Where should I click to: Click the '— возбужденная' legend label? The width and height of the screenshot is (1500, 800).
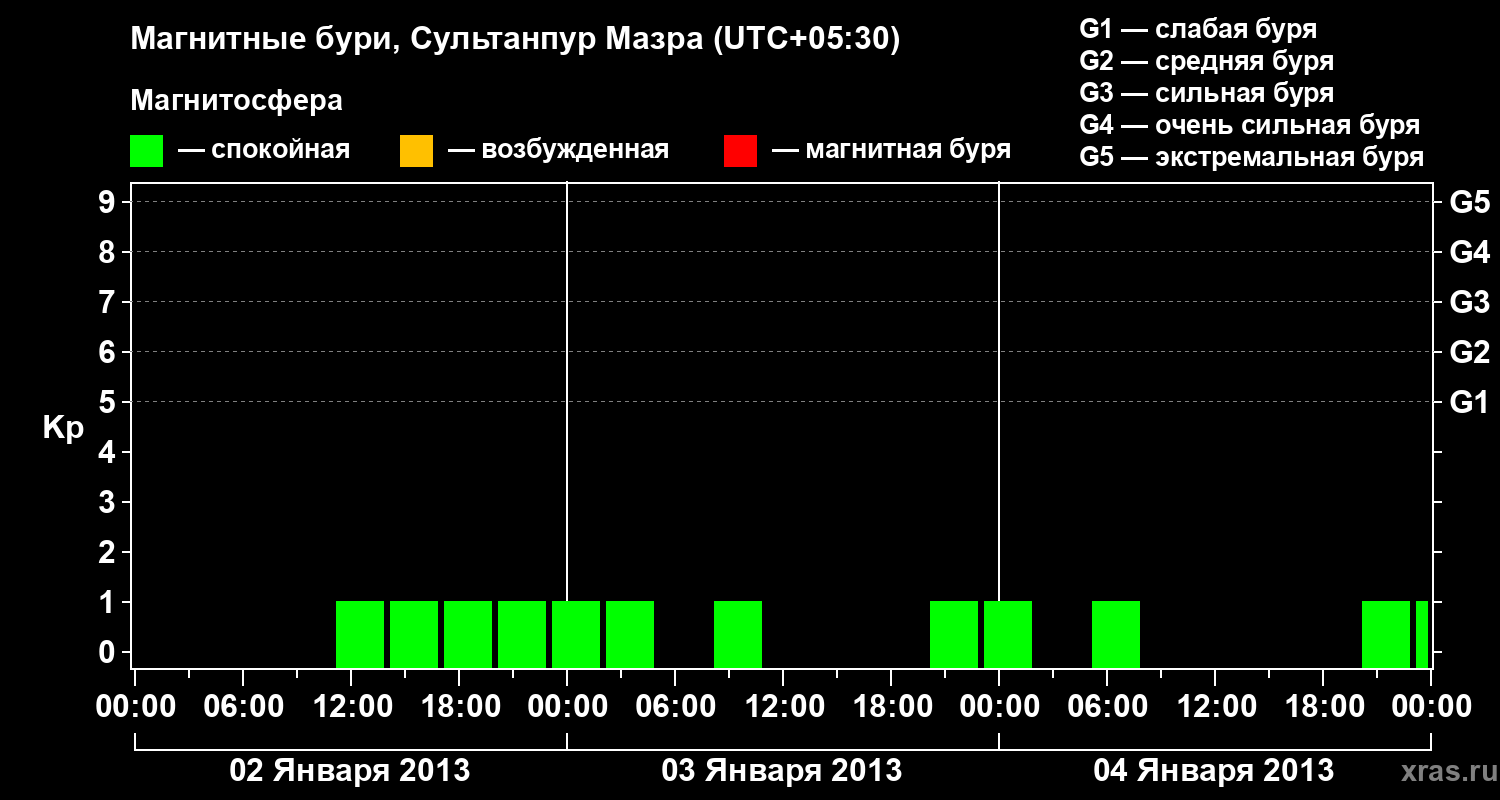pos(558,151)
